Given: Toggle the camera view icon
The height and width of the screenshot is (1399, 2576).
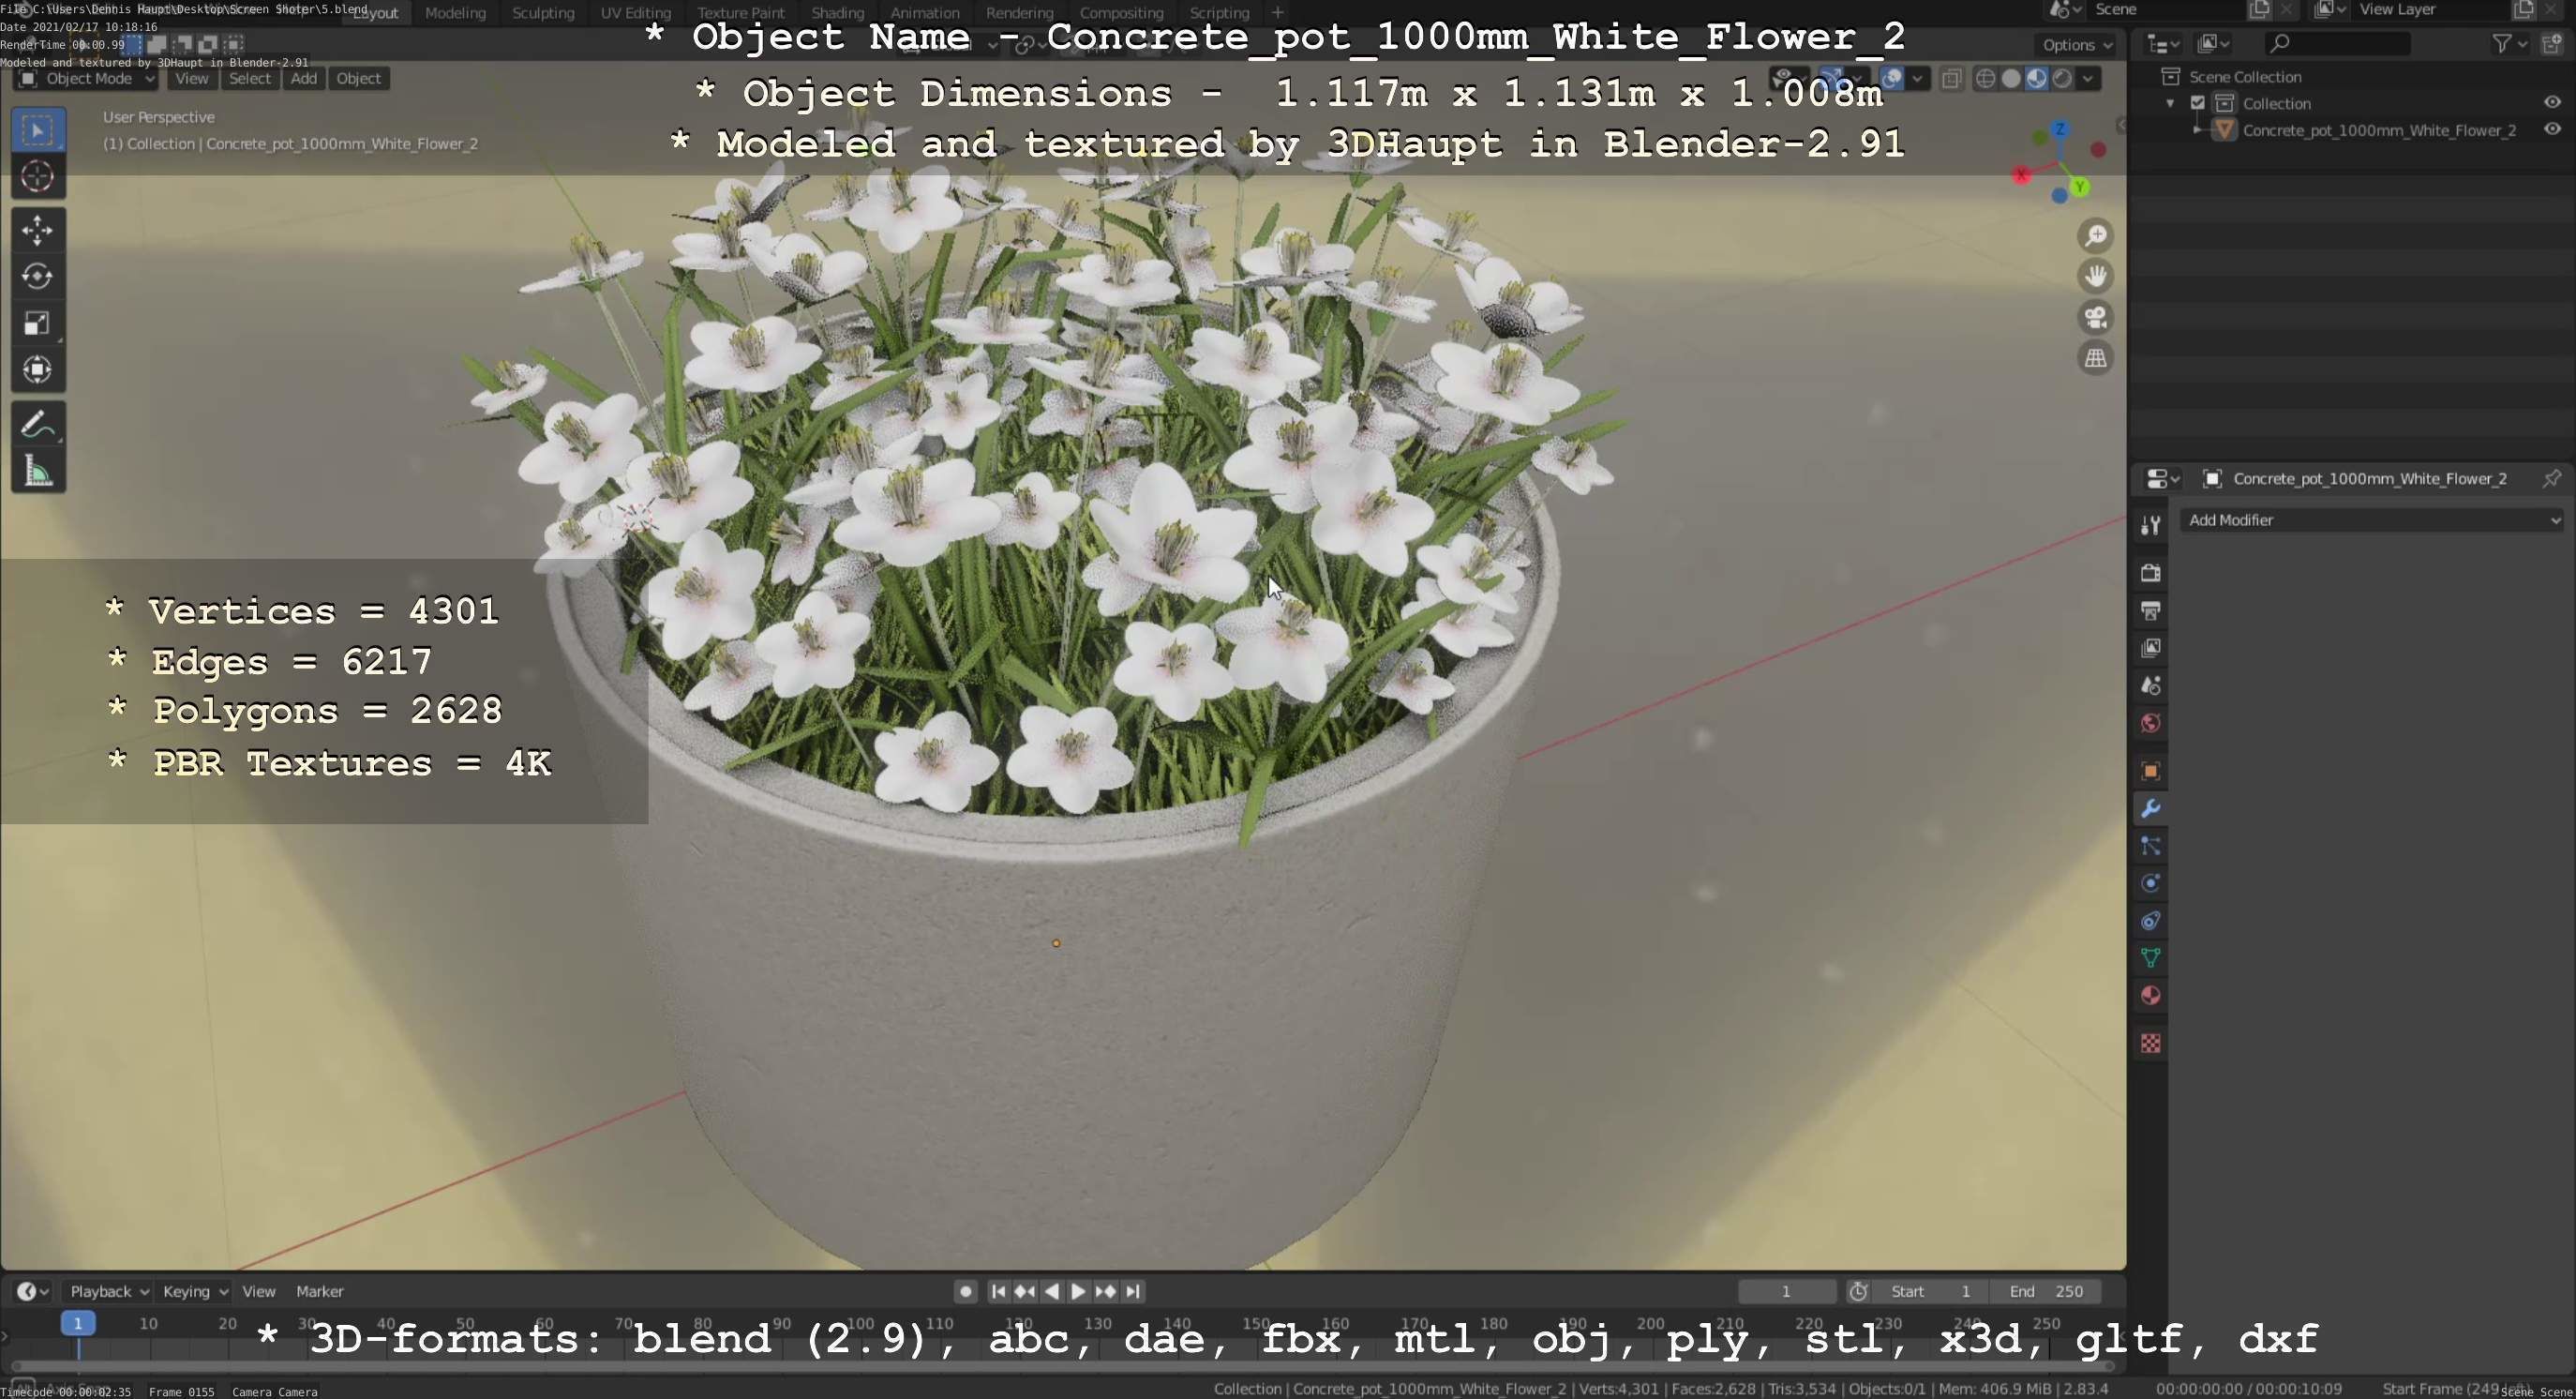Looking at the screenshot, I should (x=2096, y=317).
